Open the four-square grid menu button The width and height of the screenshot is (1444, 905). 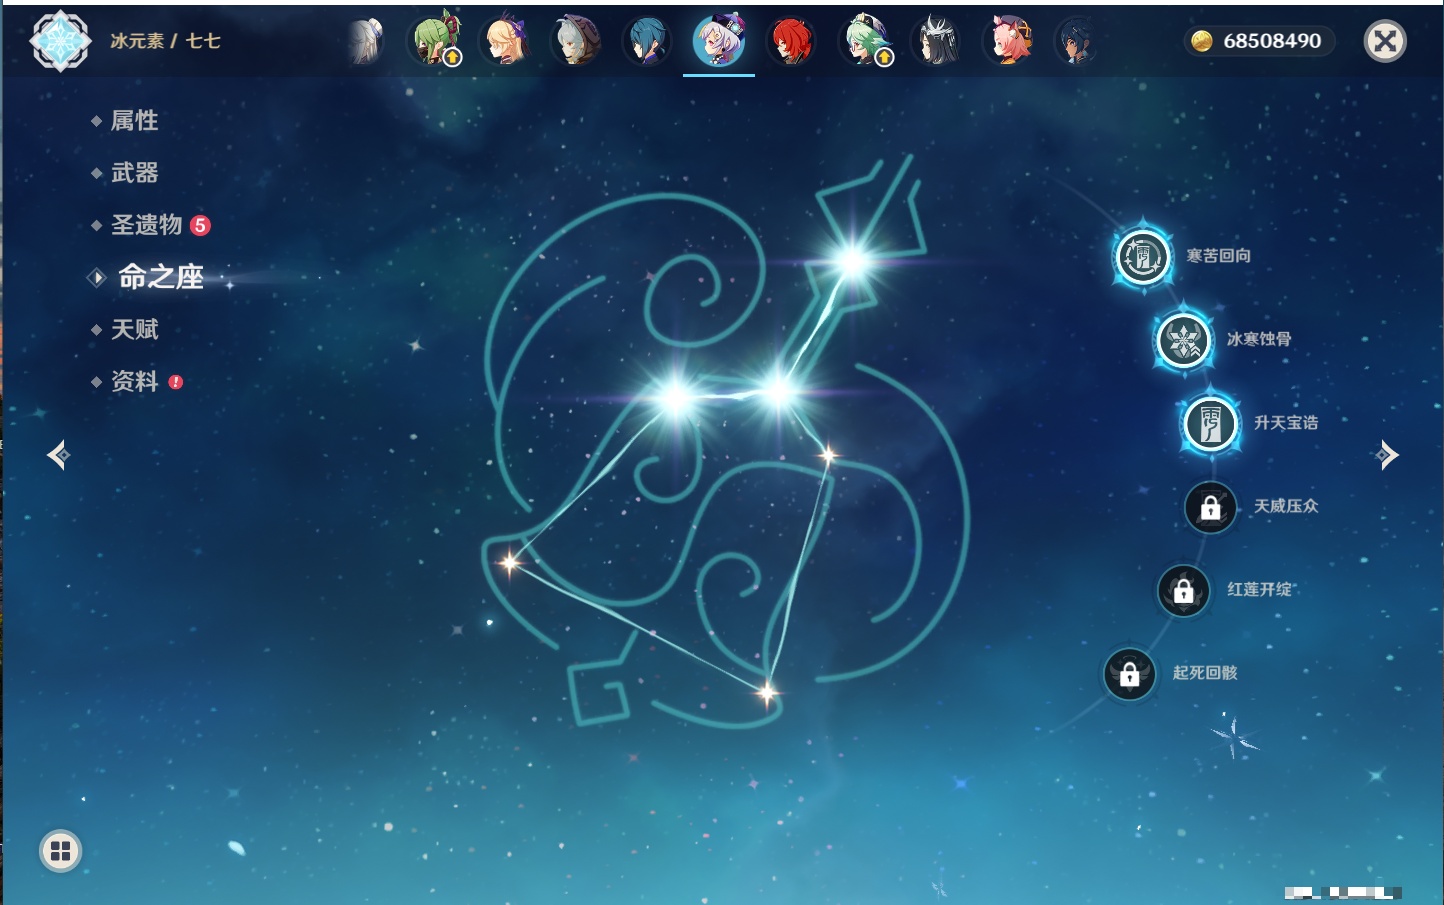click(x=60, y=851)
